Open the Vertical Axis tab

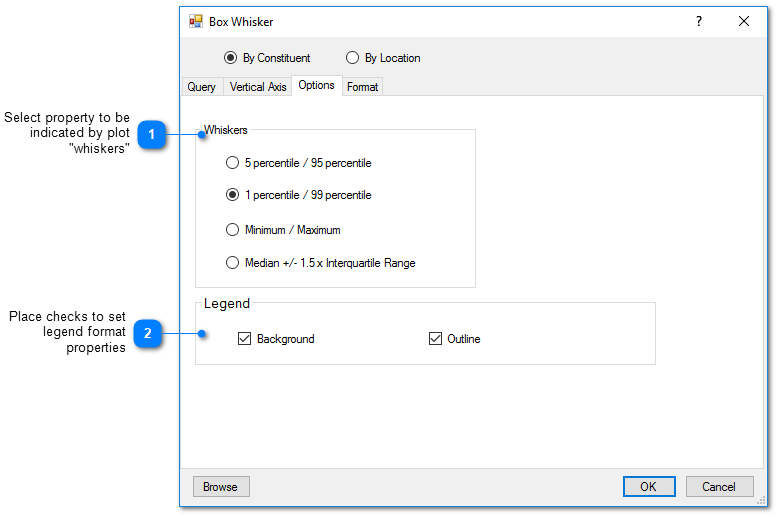[258, 87]
